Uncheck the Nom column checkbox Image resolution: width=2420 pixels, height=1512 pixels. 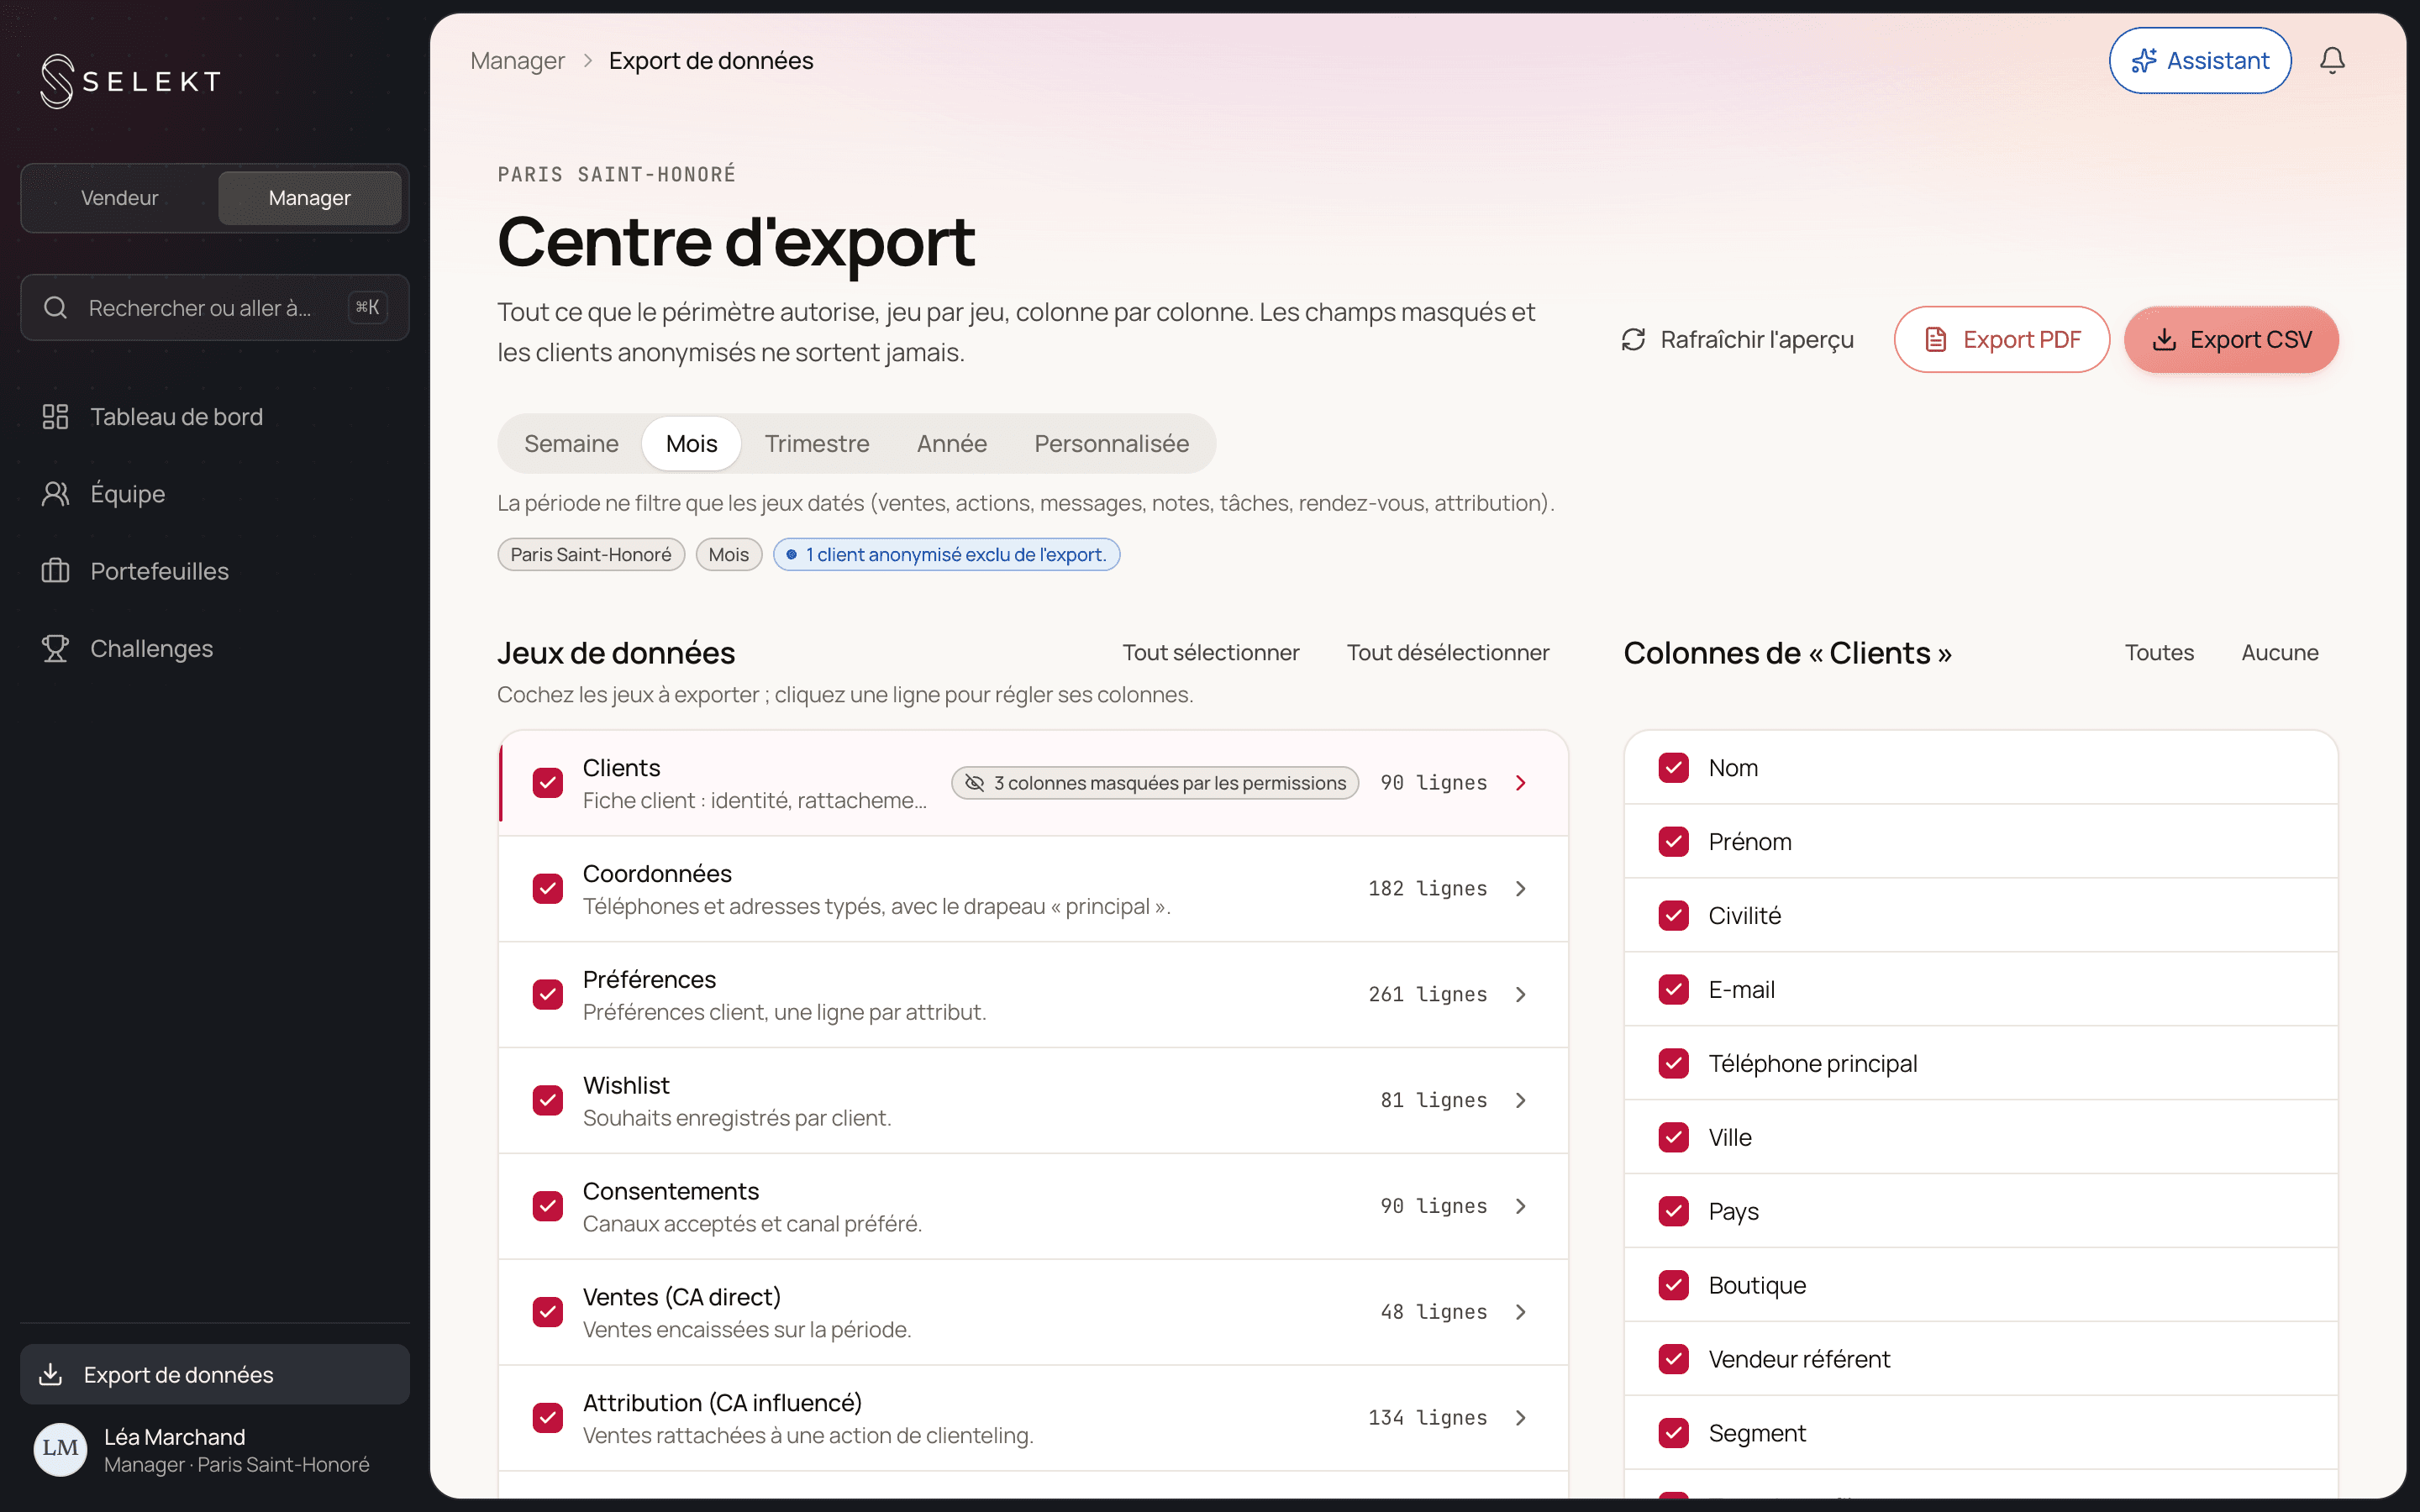point(1673,767)
